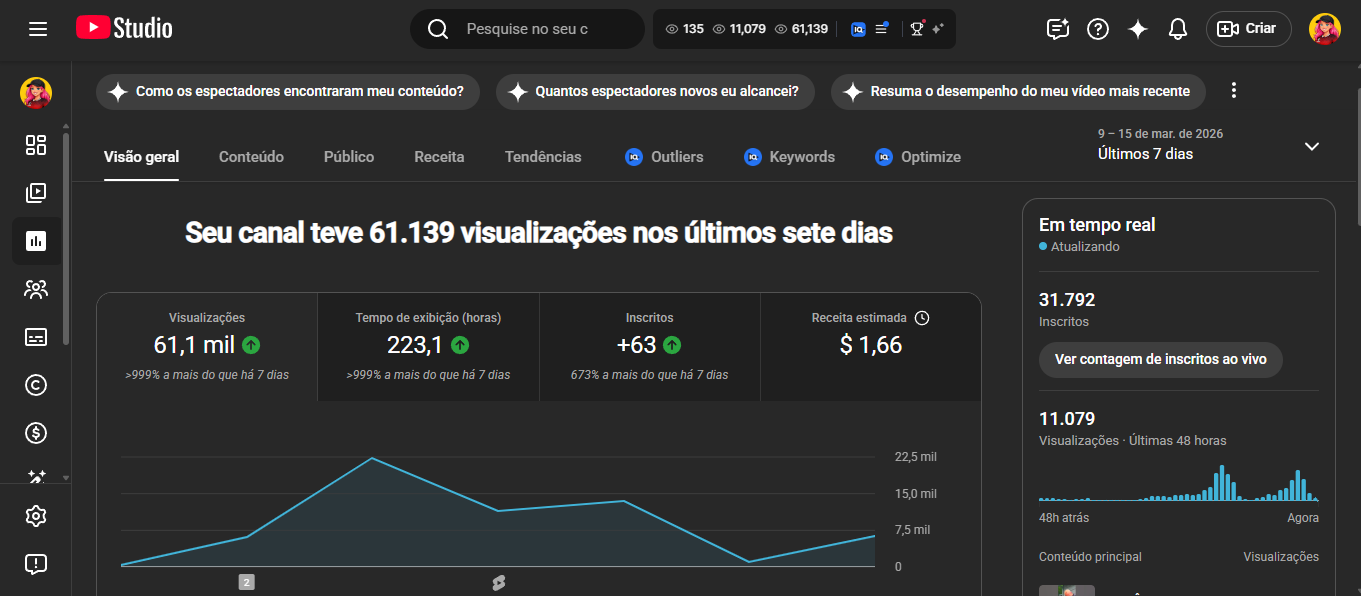Open the Subtitles icon in the sidebar

click(x=36, y=337)
